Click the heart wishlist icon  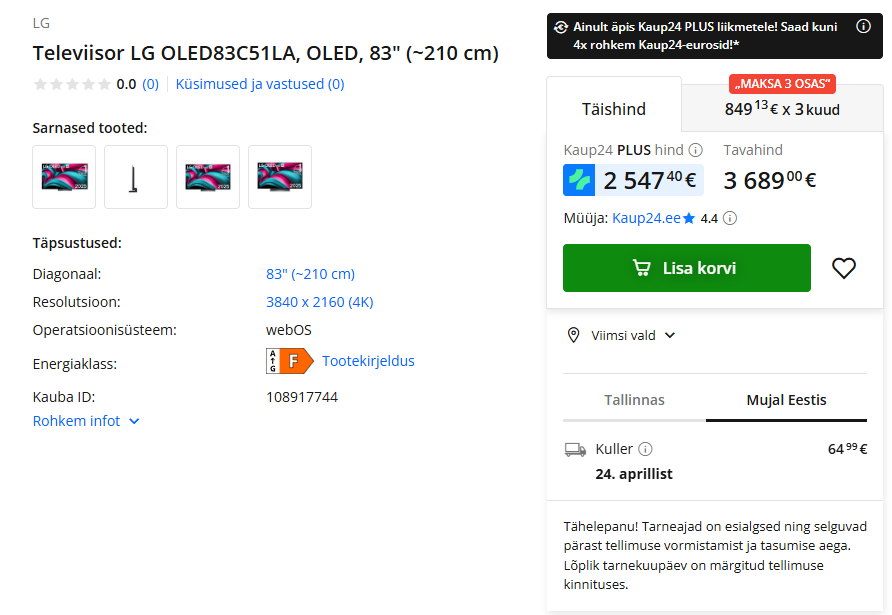844,268
